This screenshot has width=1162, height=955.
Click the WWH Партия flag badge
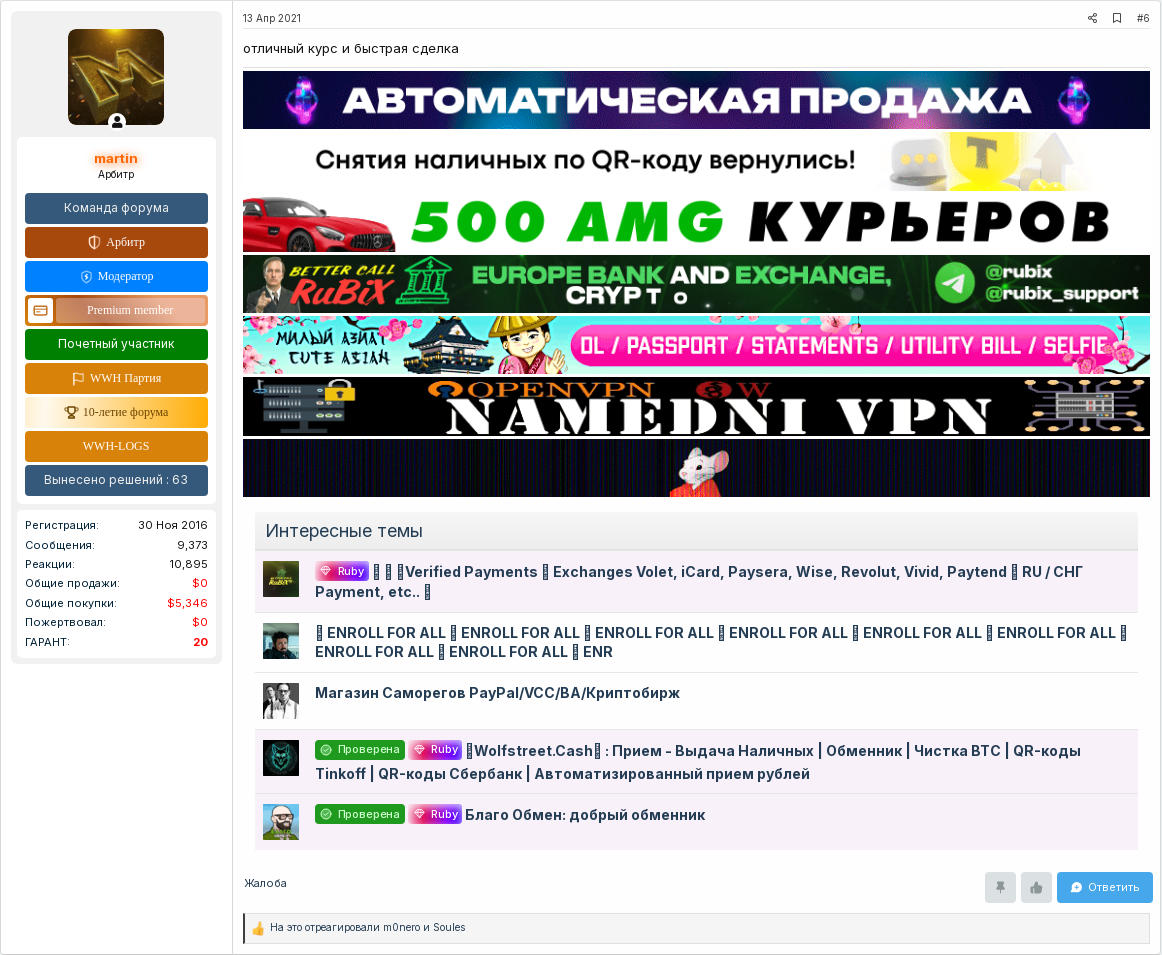coord(116,379)
